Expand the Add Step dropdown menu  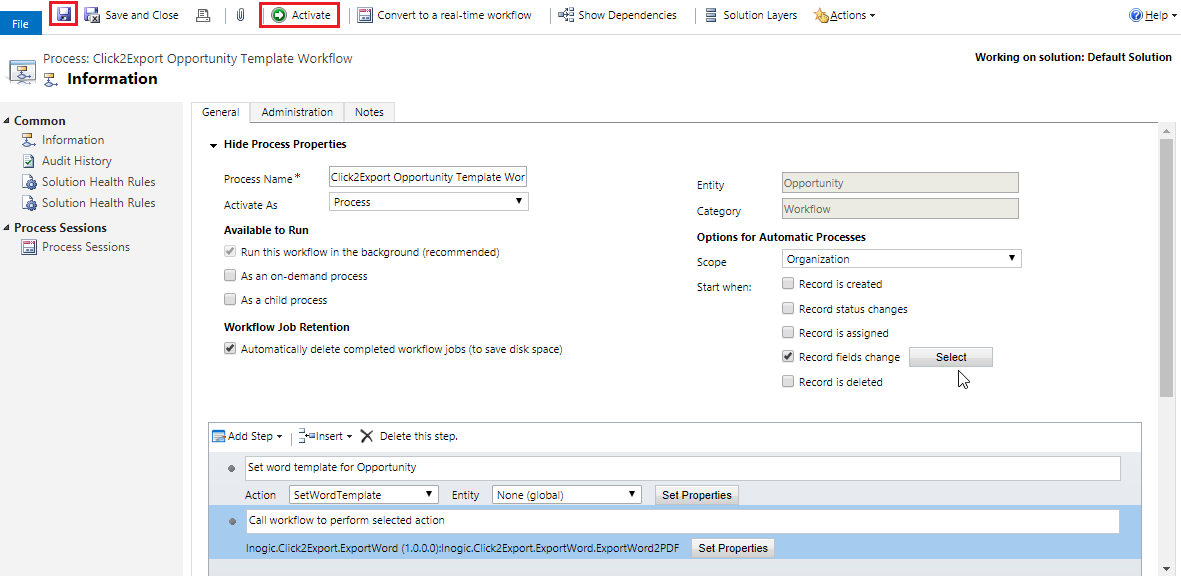click(279, 437)
